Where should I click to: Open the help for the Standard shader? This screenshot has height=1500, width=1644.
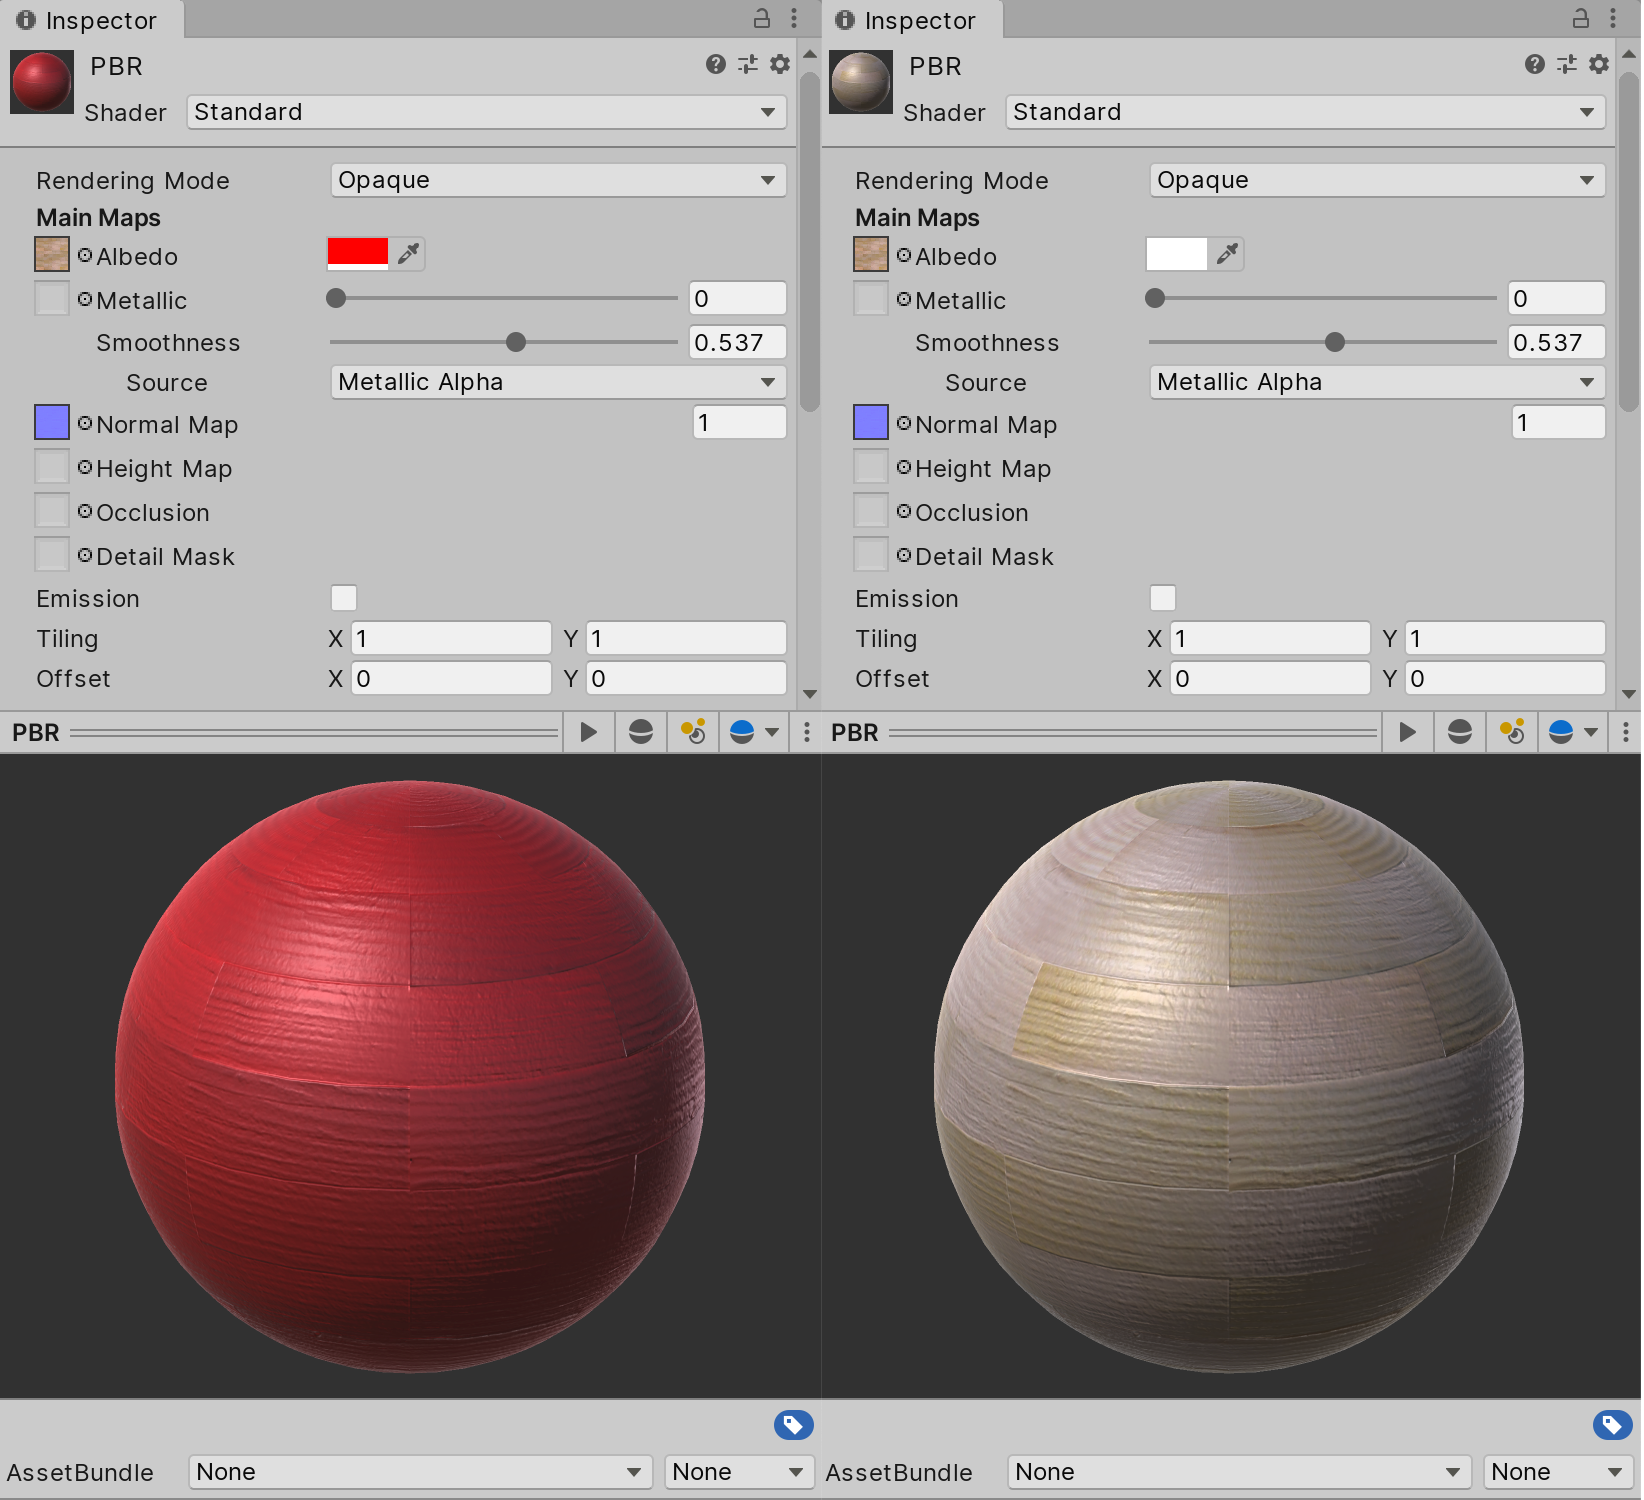(715, 64)
